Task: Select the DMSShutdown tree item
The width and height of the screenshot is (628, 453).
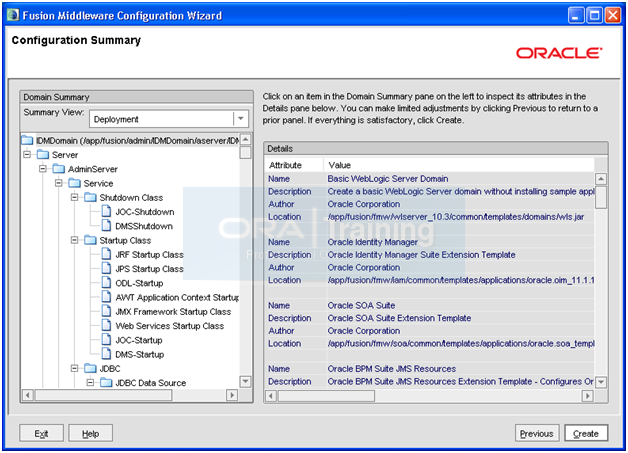Action: (x=144, y=226)
